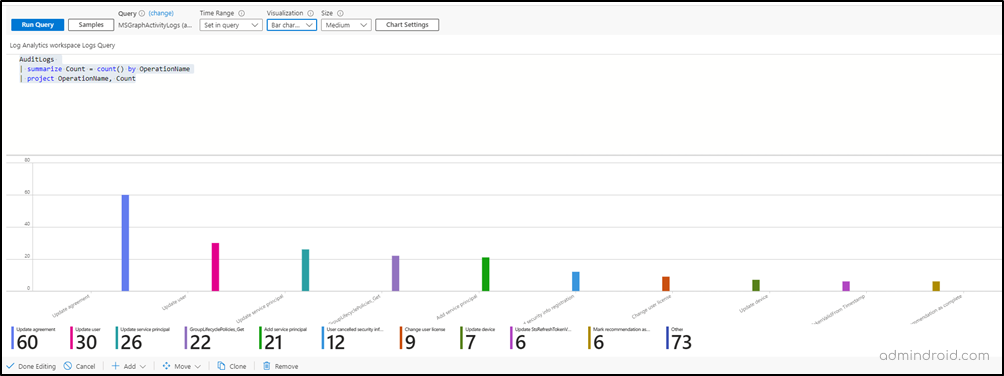The width and height of the screenshot is (1004, 376).
Task: Click the Update StsRefreshToken 6 legend tile
Action: [541, 338]
